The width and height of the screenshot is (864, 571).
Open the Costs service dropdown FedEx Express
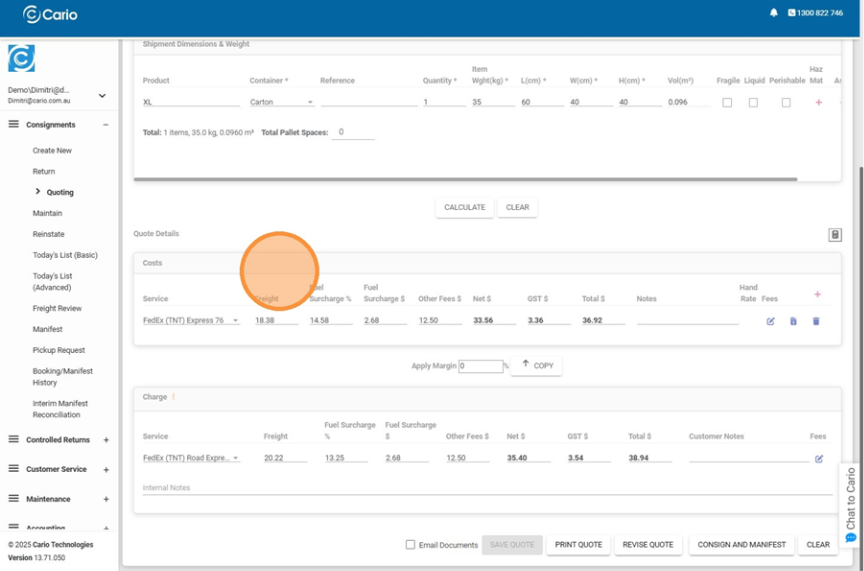pos(191,321)
